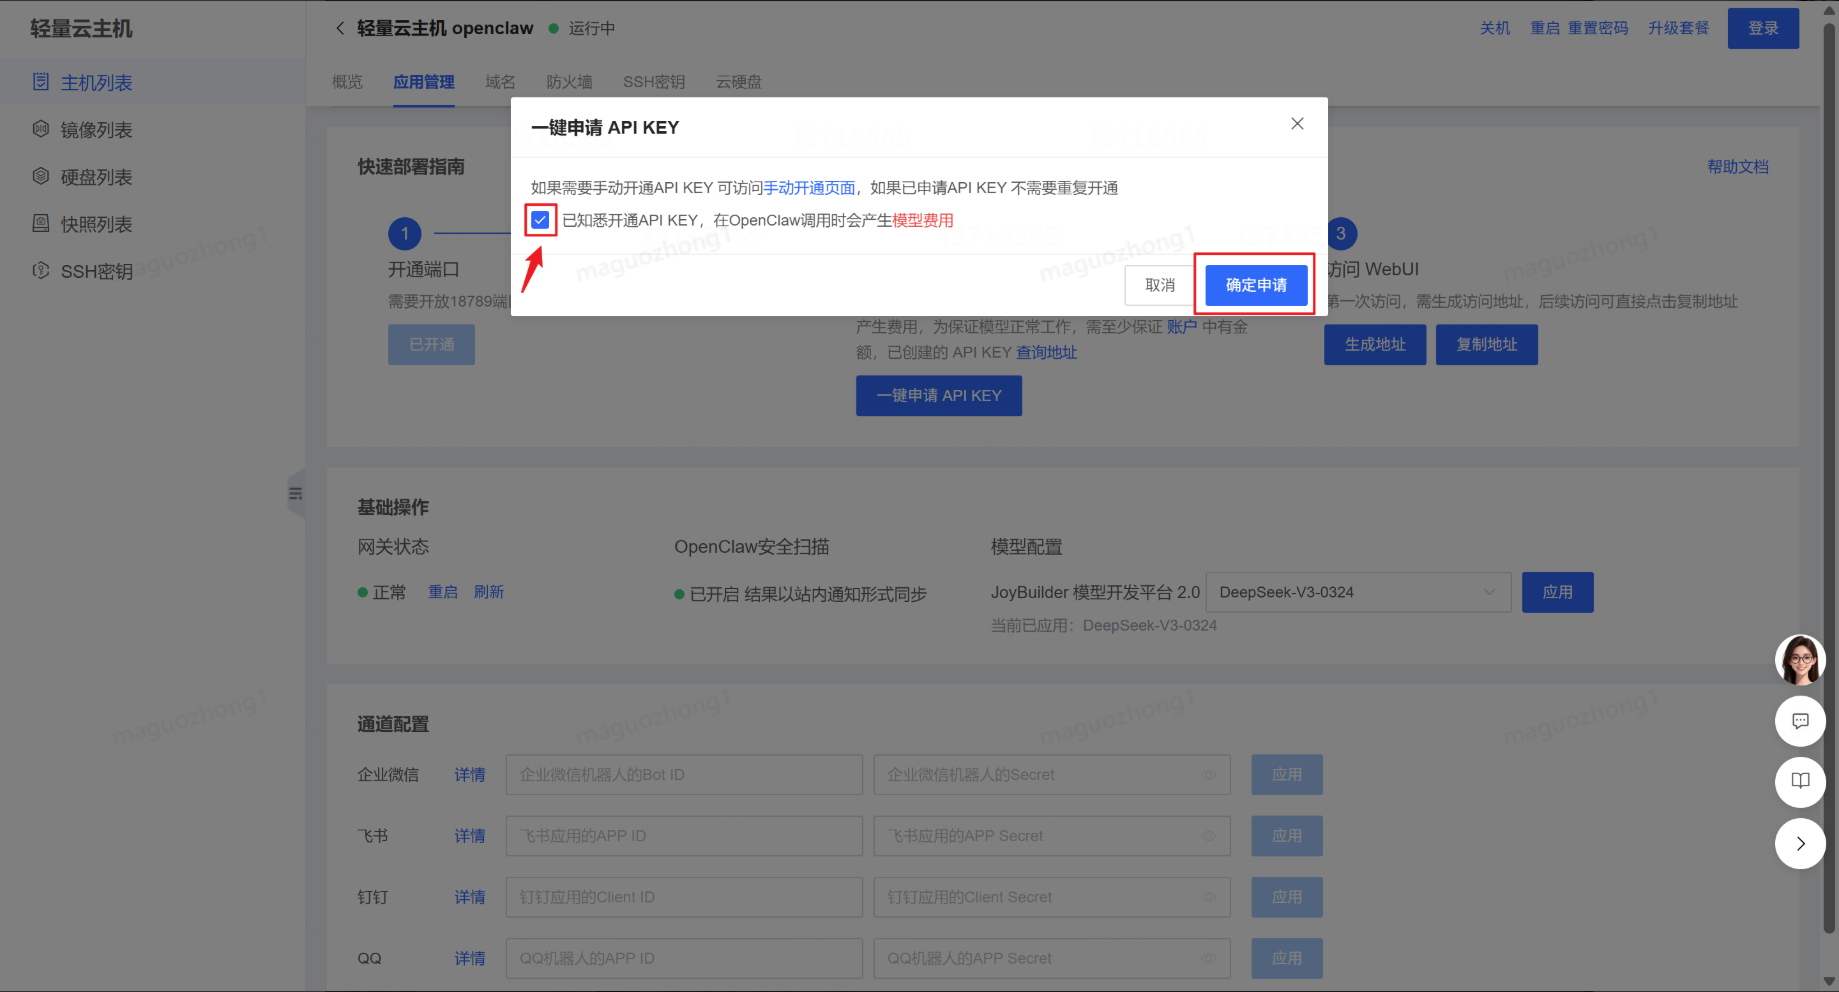Click the image list sidebar icon
Screen dimensions: 1839x992
point(41,129)
